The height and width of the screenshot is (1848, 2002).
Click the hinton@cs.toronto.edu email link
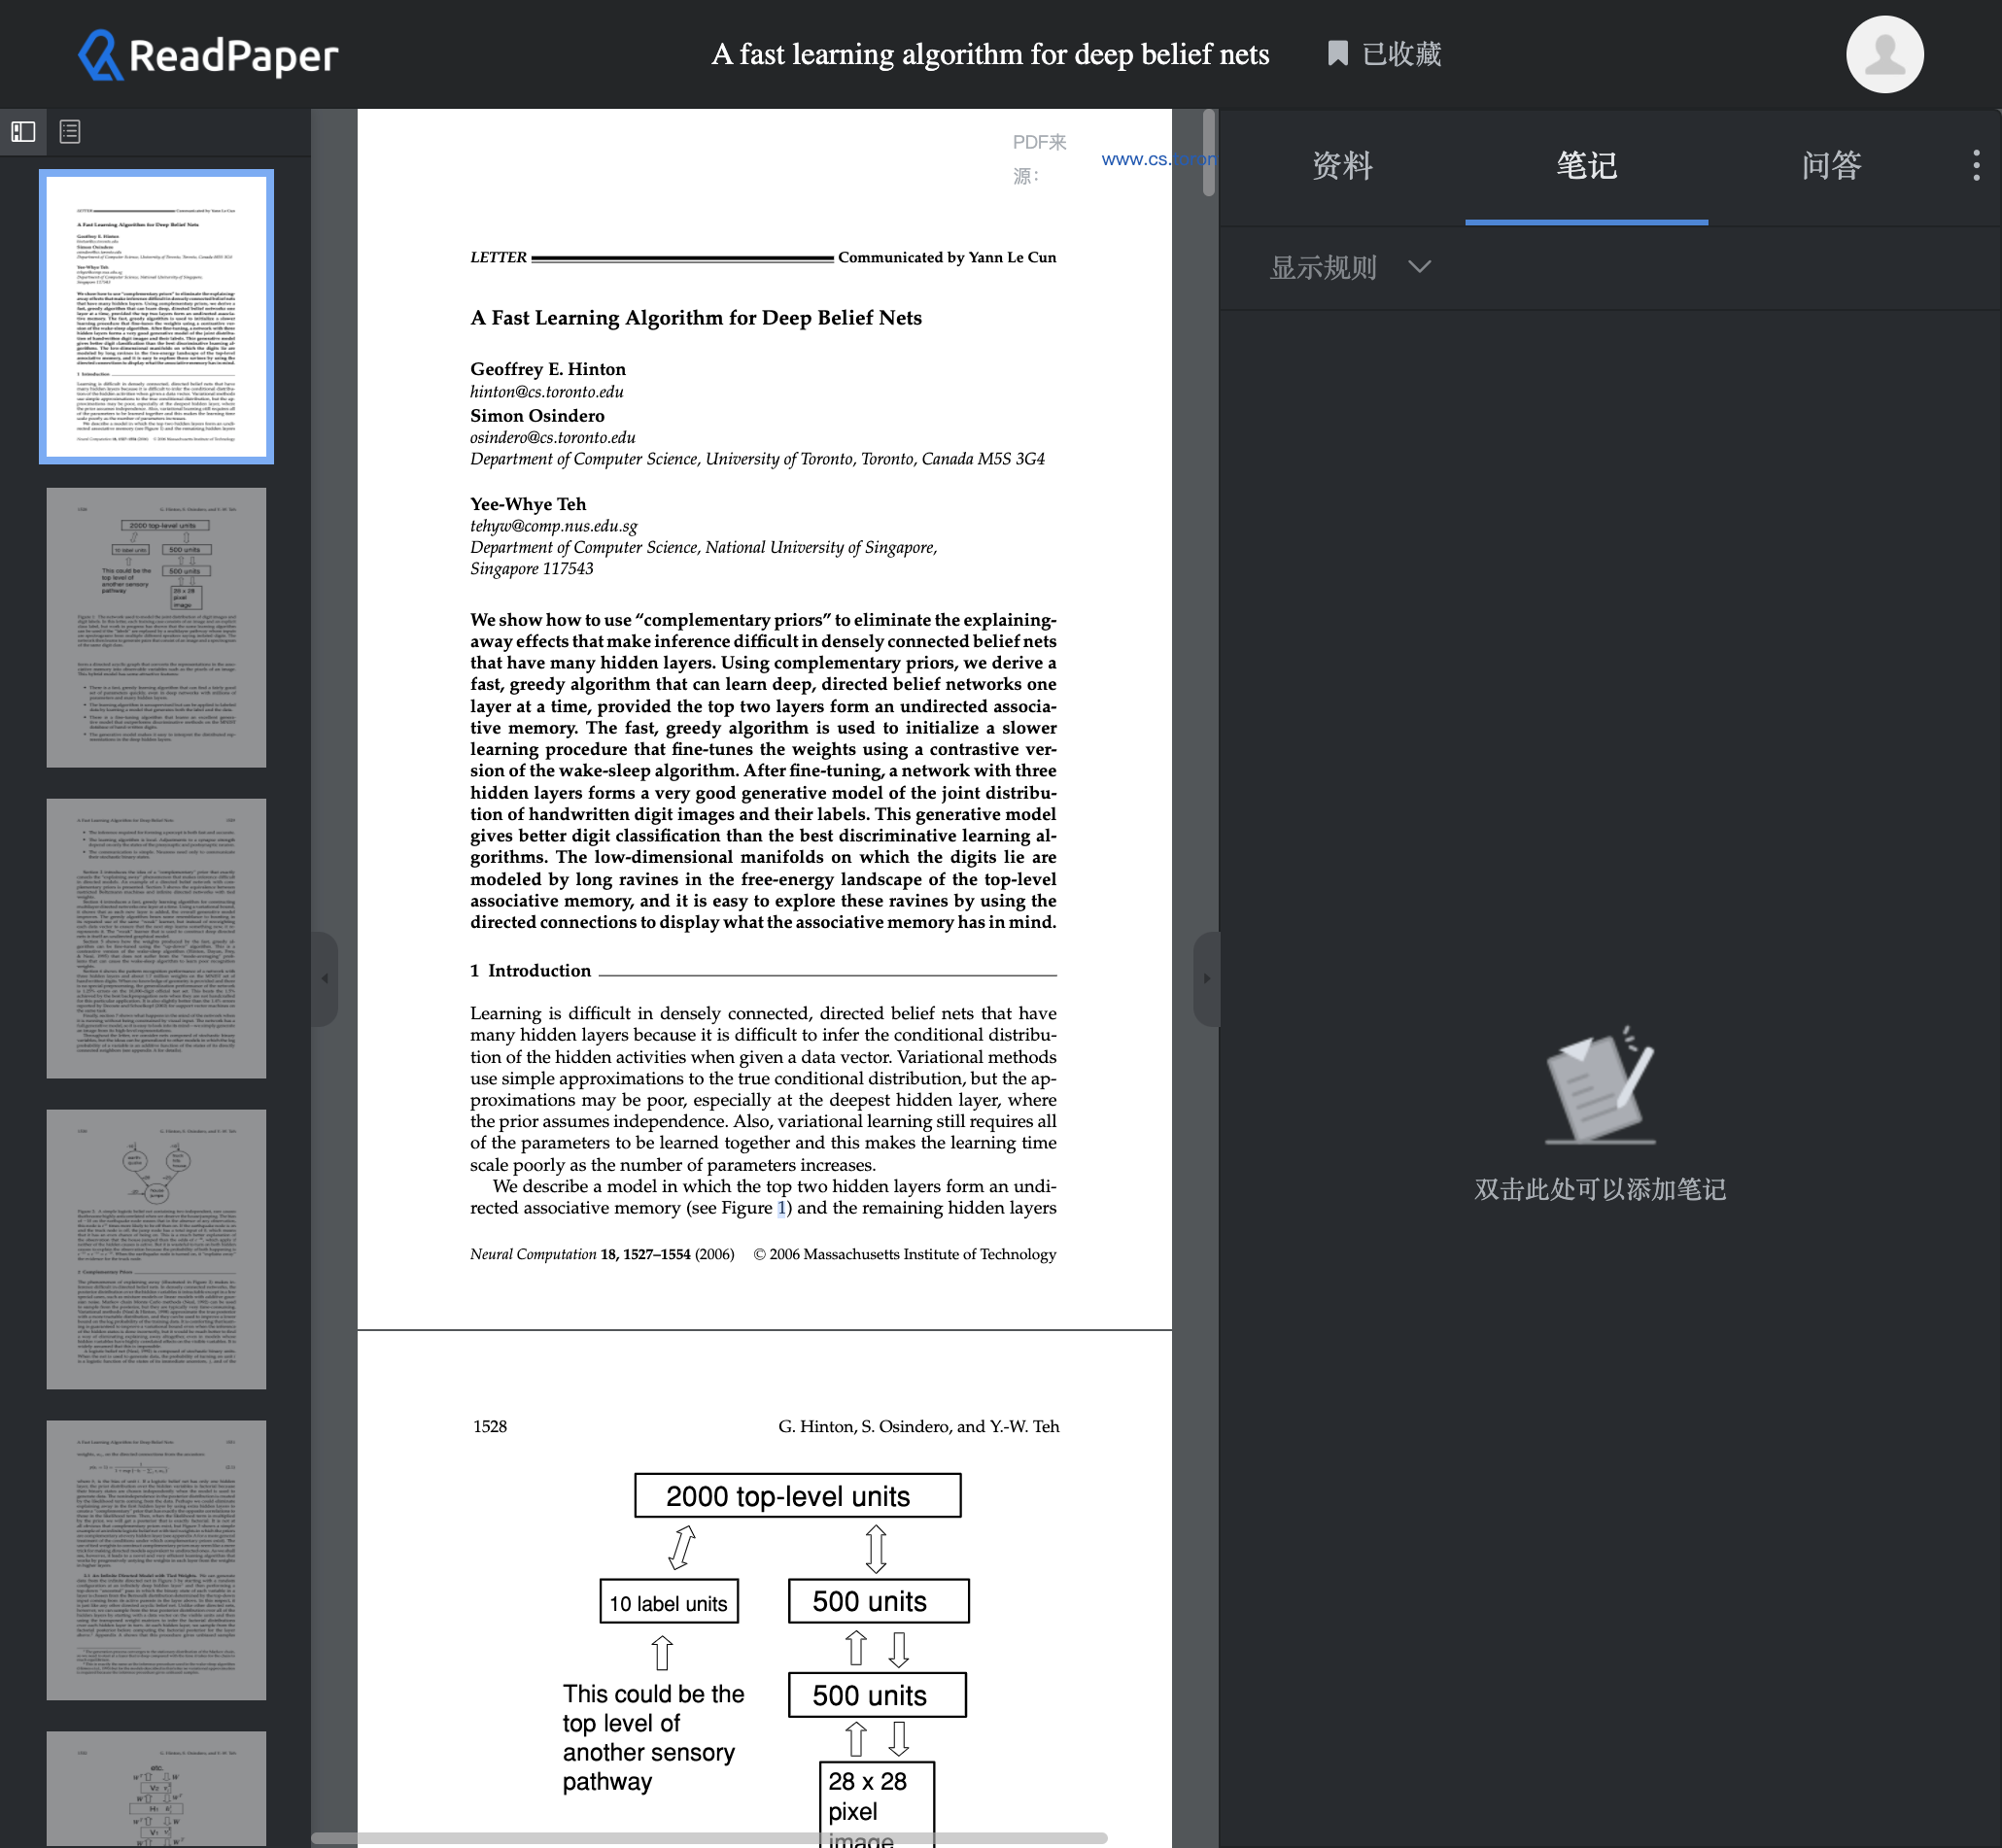pos(546,392)
